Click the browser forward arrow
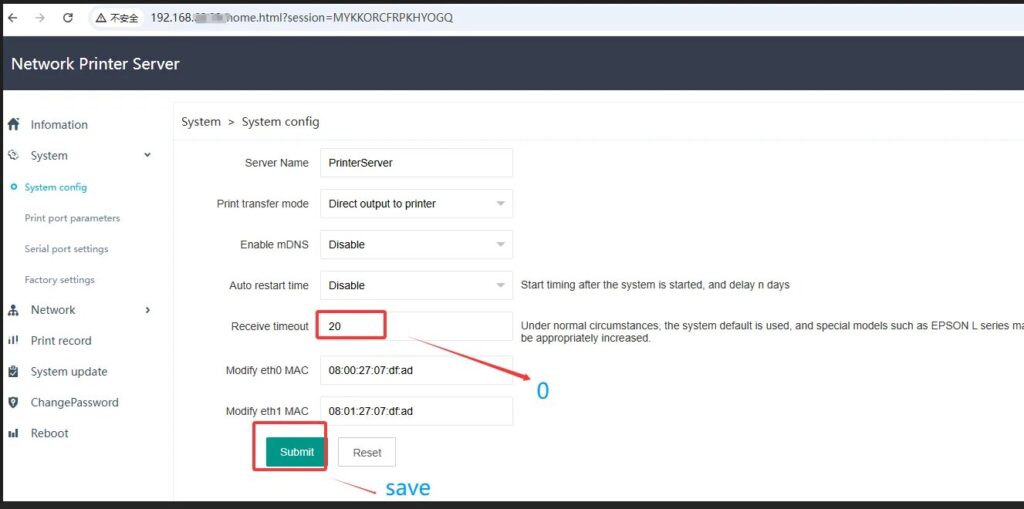1024x509 pixels. (x=40, y=18)
